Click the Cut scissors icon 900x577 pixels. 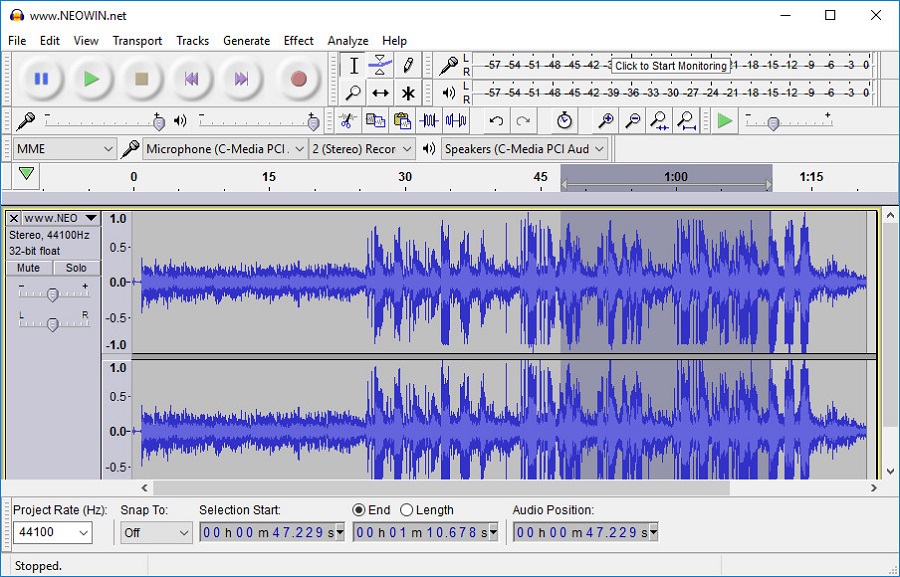point(346,121)
